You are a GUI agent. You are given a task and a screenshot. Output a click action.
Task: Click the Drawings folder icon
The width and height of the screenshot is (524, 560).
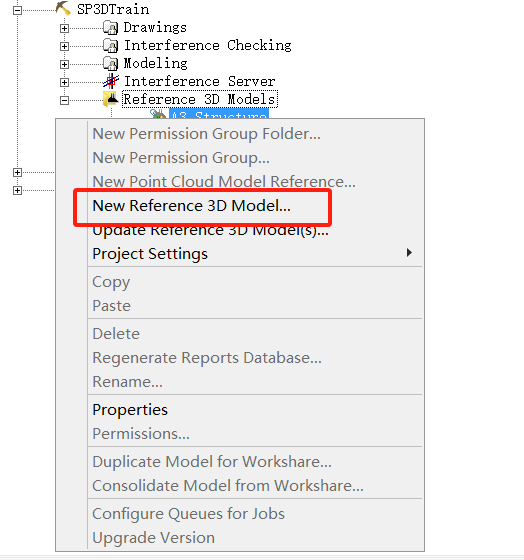[110, 27]
